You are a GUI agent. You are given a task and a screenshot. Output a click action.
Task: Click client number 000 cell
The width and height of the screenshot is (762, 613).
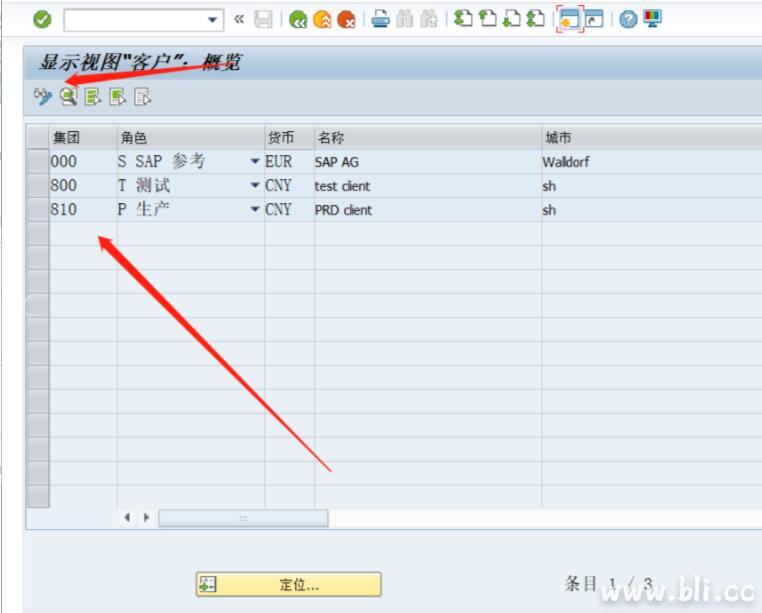point(83,161)
